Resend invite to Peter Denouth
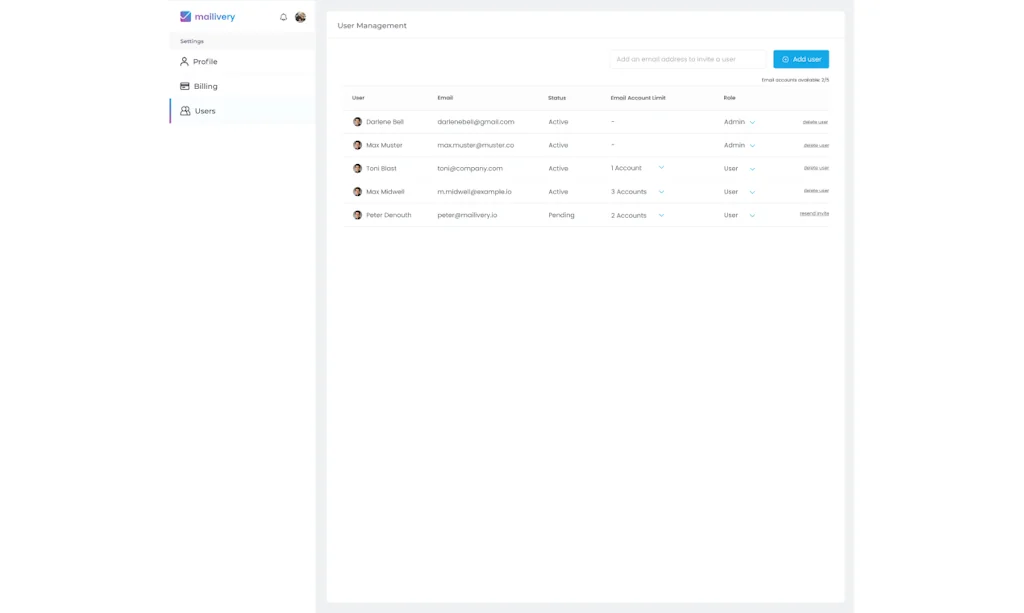Viewport: 1024px width, 613px height. coord(814,214)
